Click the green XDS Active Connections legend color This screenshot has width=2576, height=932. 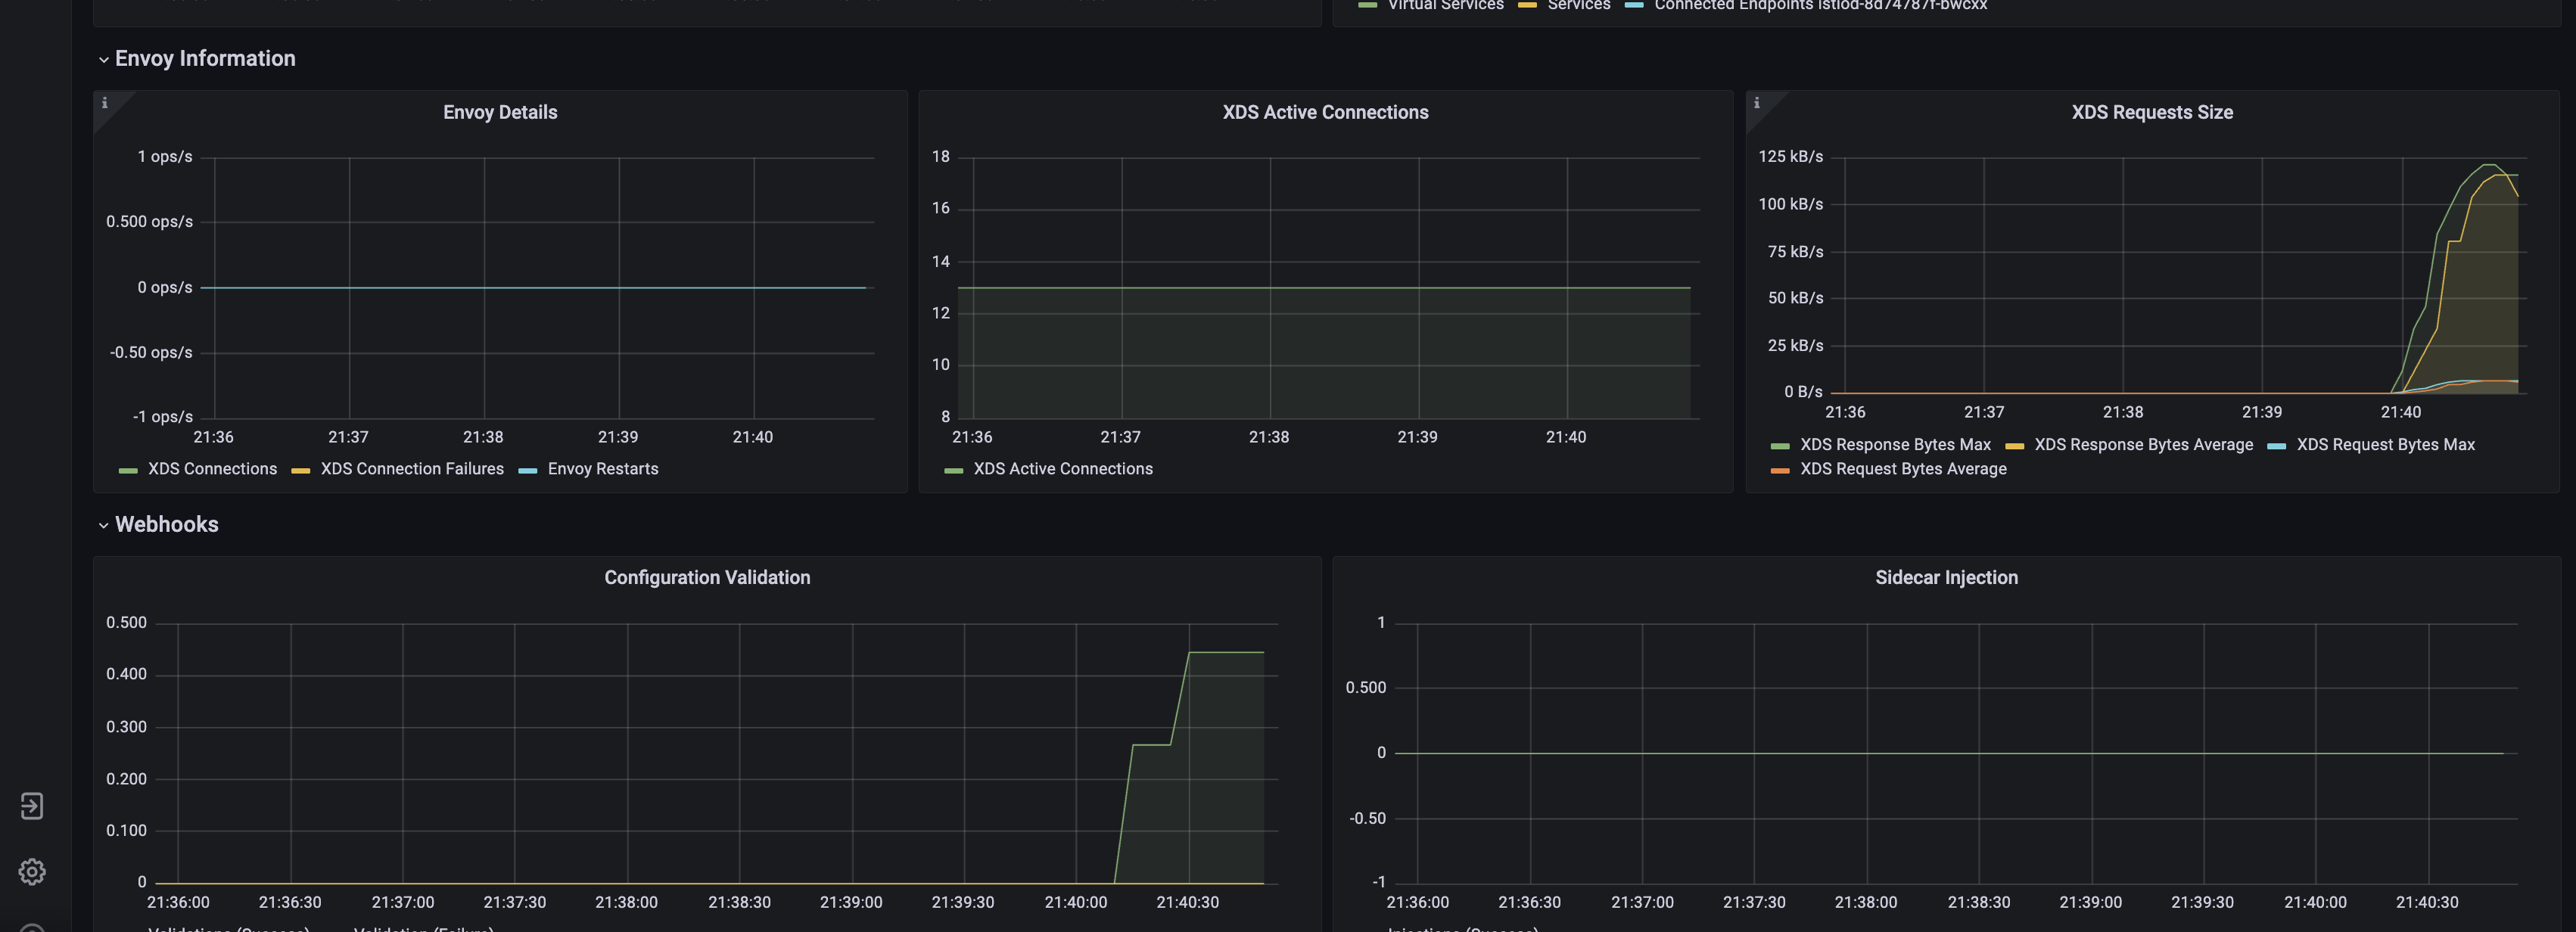click(953, 470)
